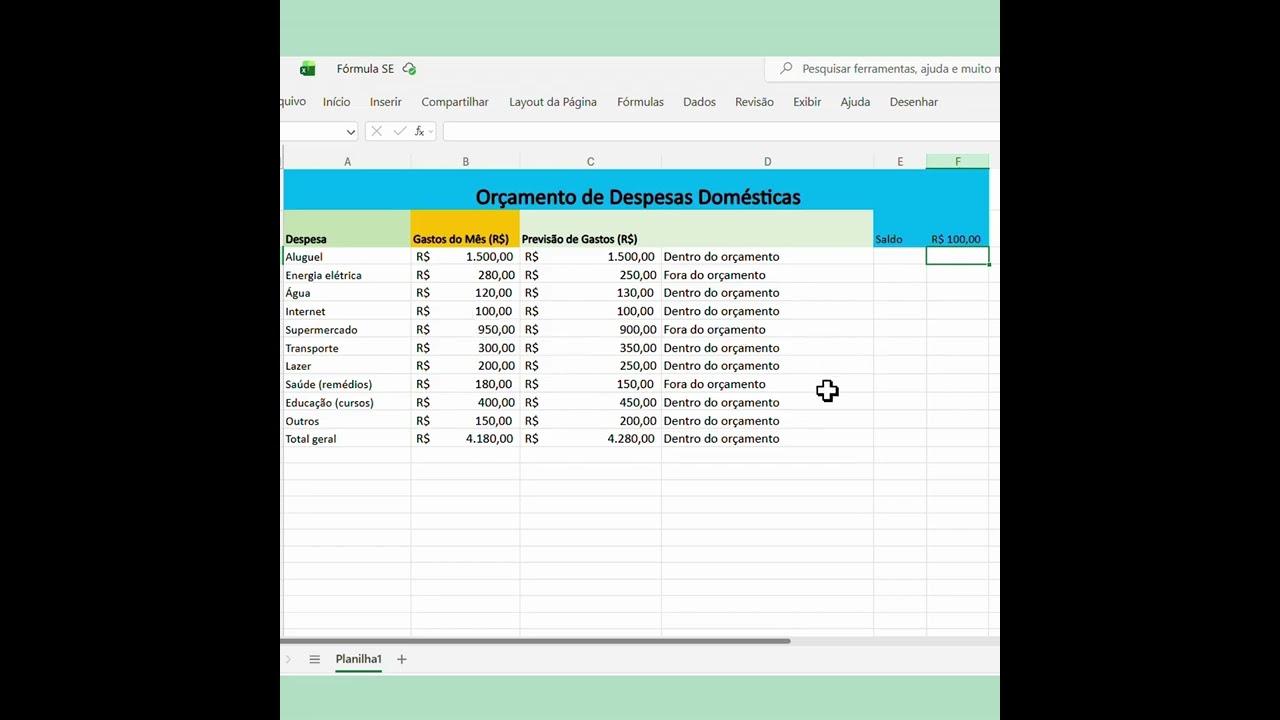1280x720 pixels.
Task: Open the Compartilhar ribbon tab
Action: click(x=455, y=102)
